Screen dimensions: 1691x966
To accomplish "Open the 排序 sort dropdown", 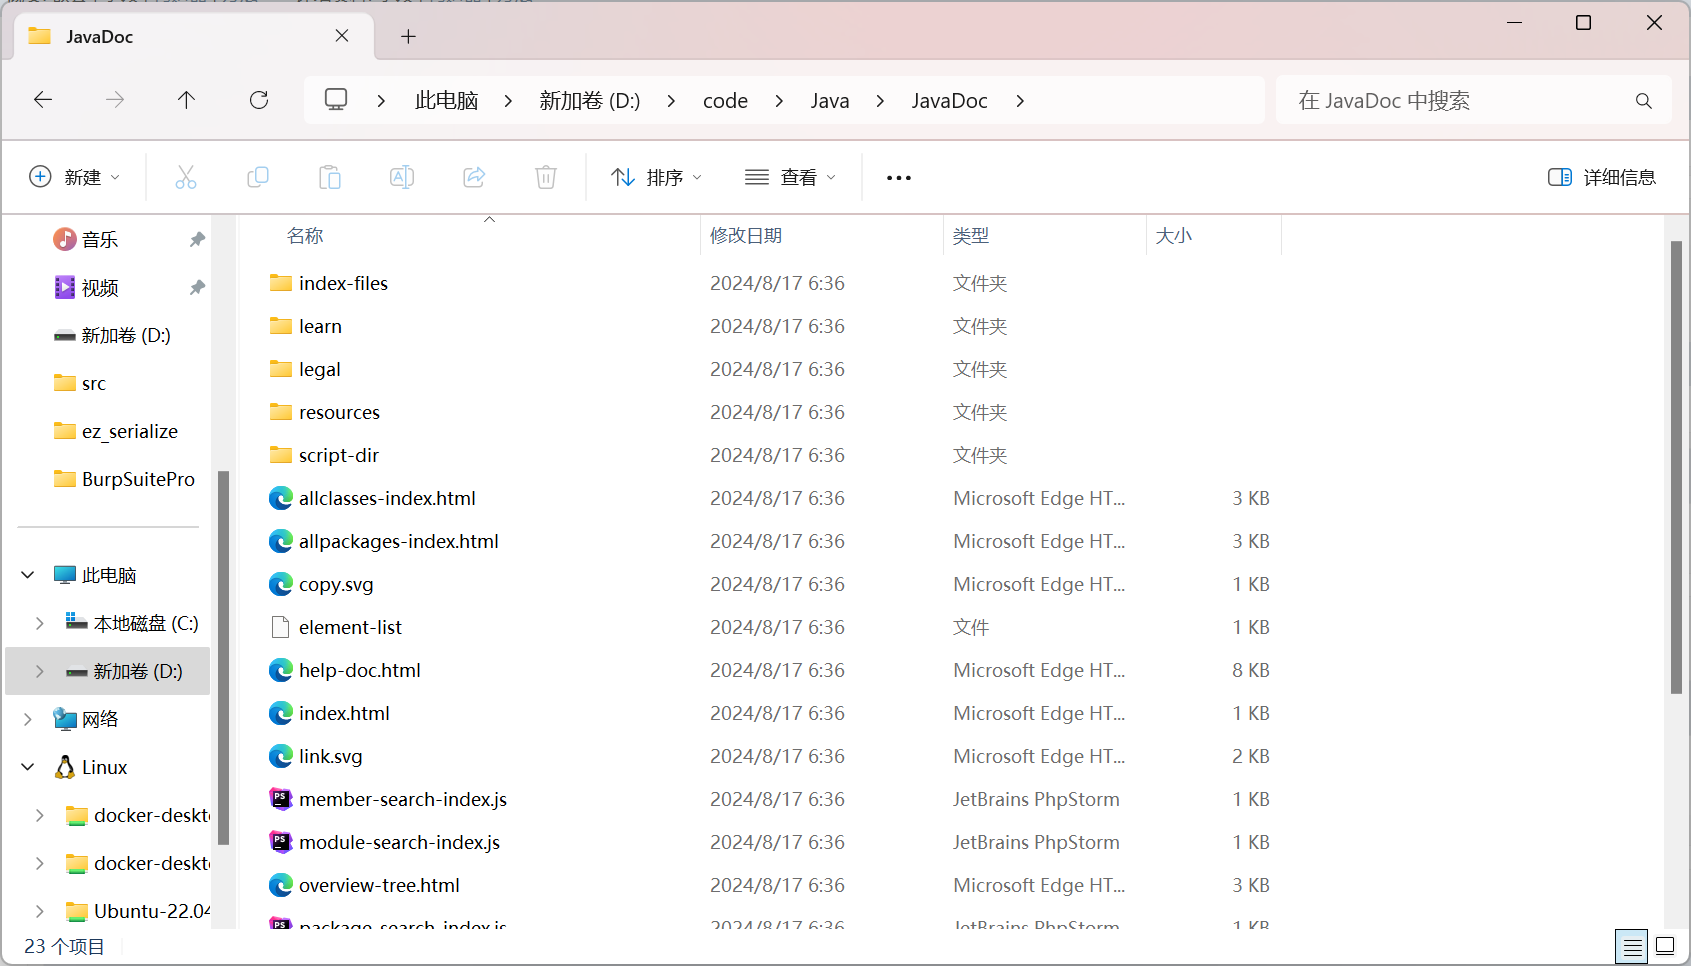I will click(656, 177).
